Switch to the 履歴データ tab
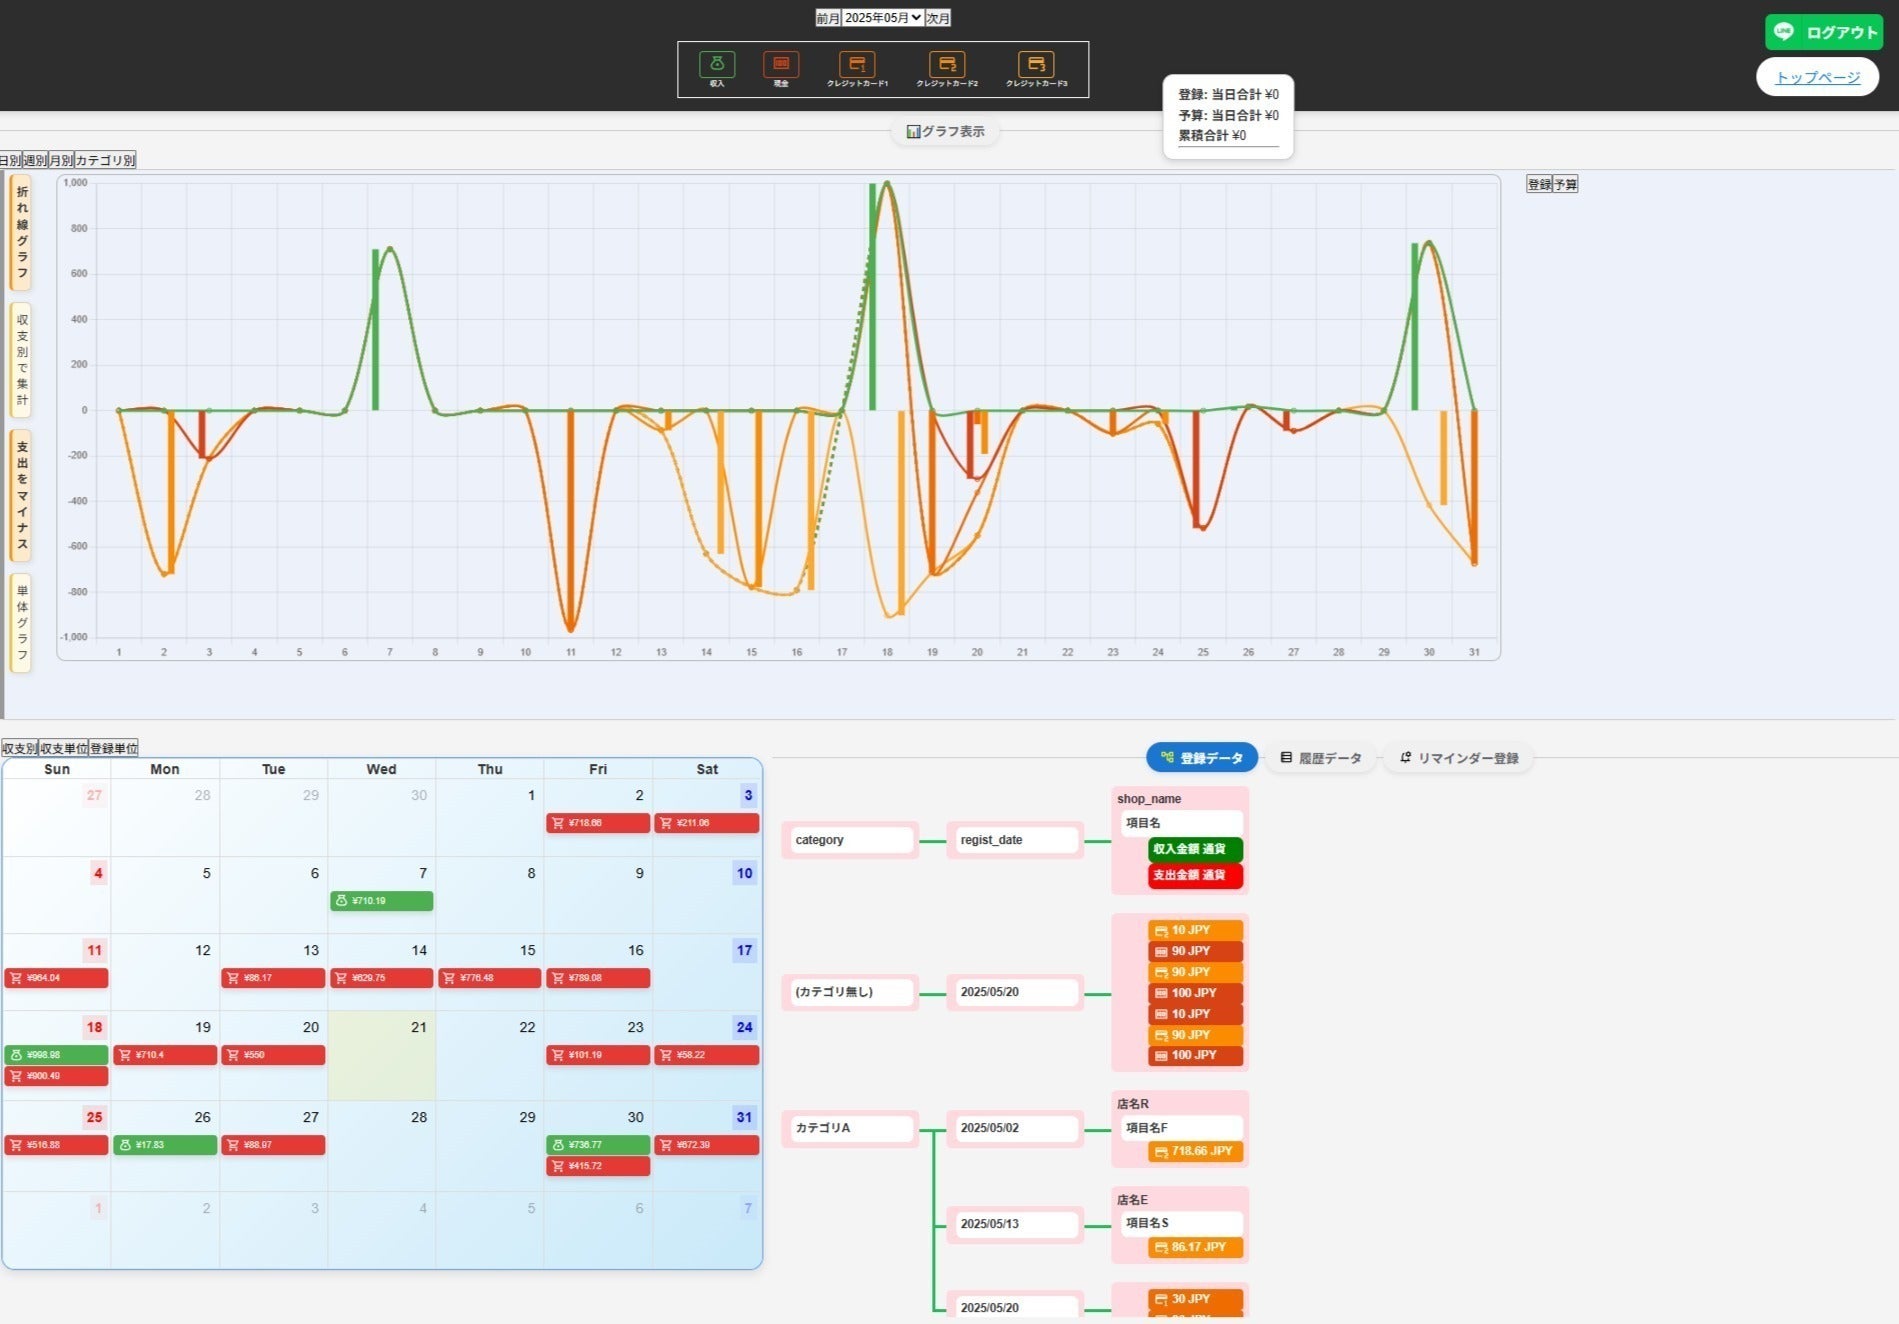Image resolution: width=1899 pixels, height=1324 pixels. pos(1320,758)
